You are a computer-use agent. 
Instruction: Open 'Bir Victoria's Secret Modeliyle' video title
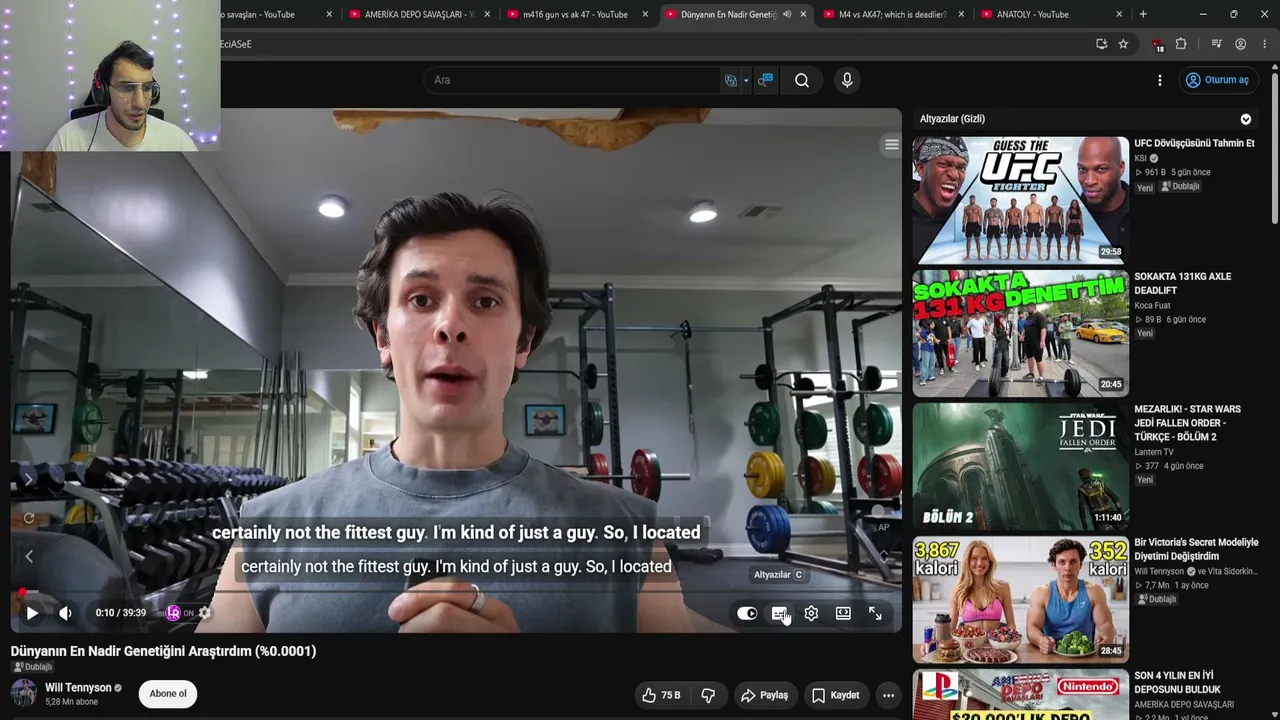[x=1196, y=549]
